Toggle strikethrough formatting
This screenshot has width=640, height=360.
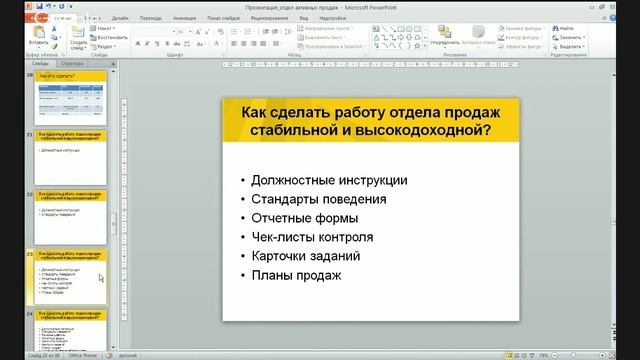click(x=177, y=44)
